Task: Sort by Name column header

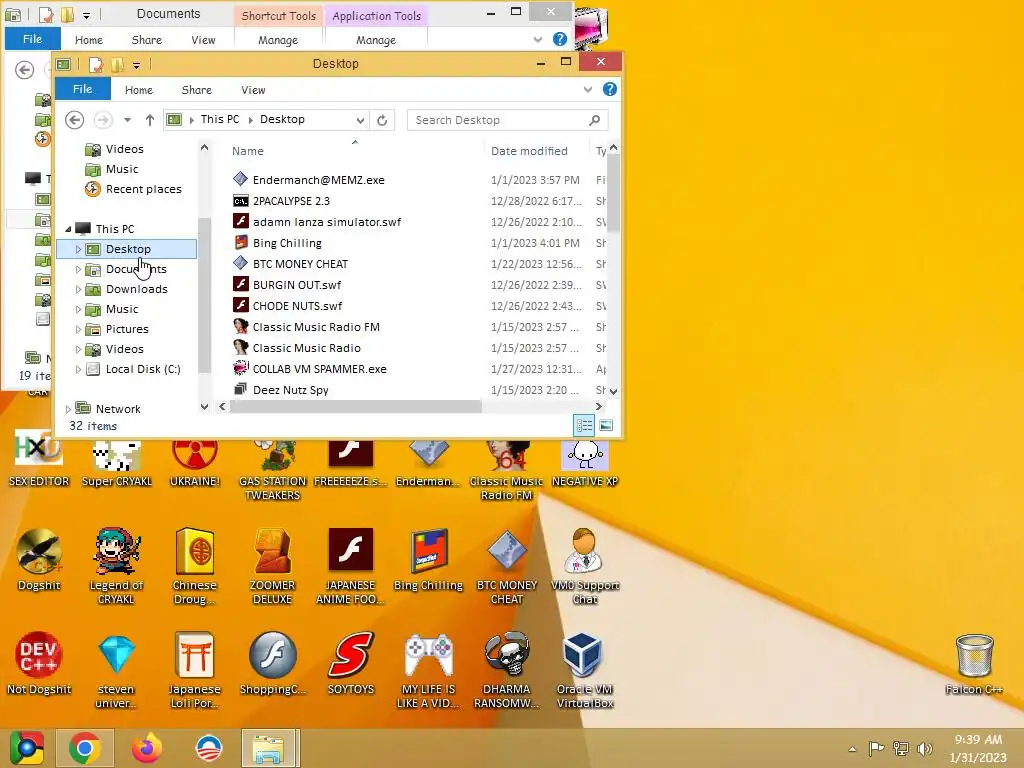Action: click(x=248, y=151)
